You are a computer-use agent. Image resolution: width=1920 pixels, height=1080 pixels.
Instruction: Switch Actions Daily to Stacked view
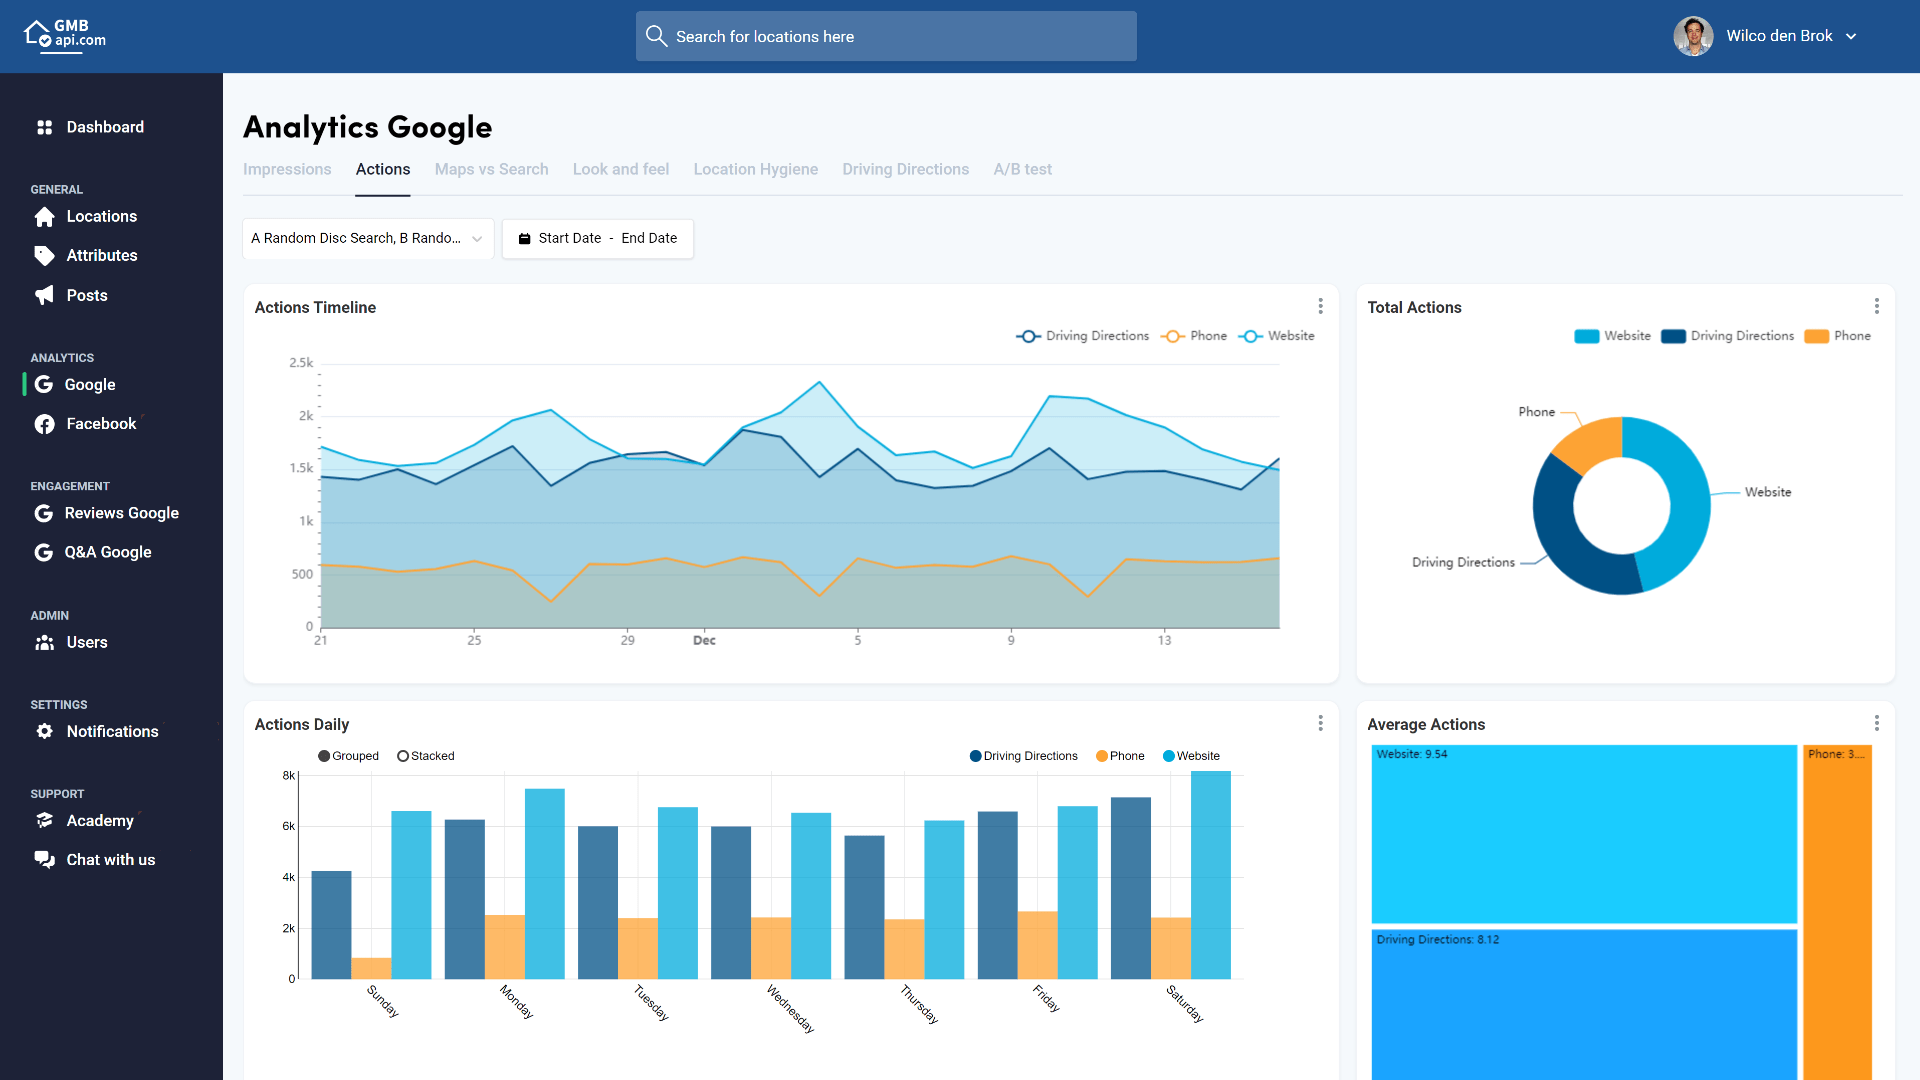[426, 755]
